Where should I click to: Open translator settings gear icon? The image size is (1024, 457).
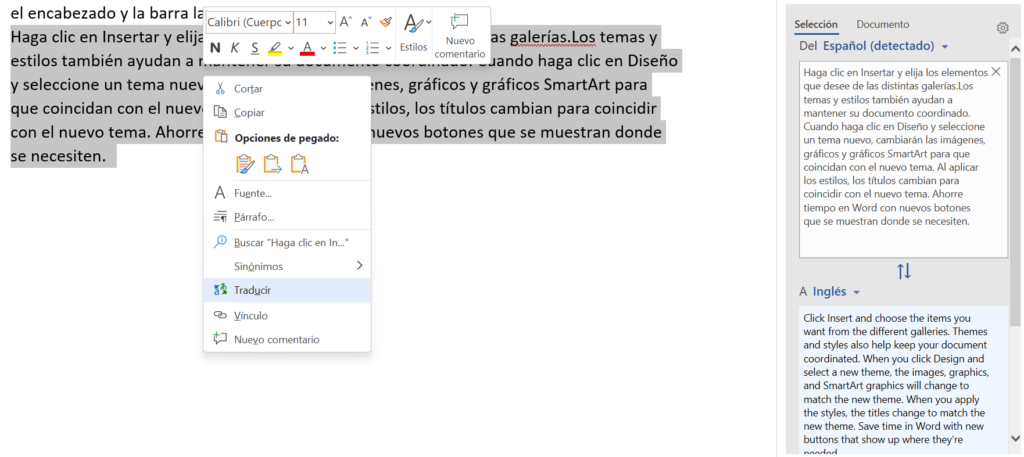pos(1003,29)
